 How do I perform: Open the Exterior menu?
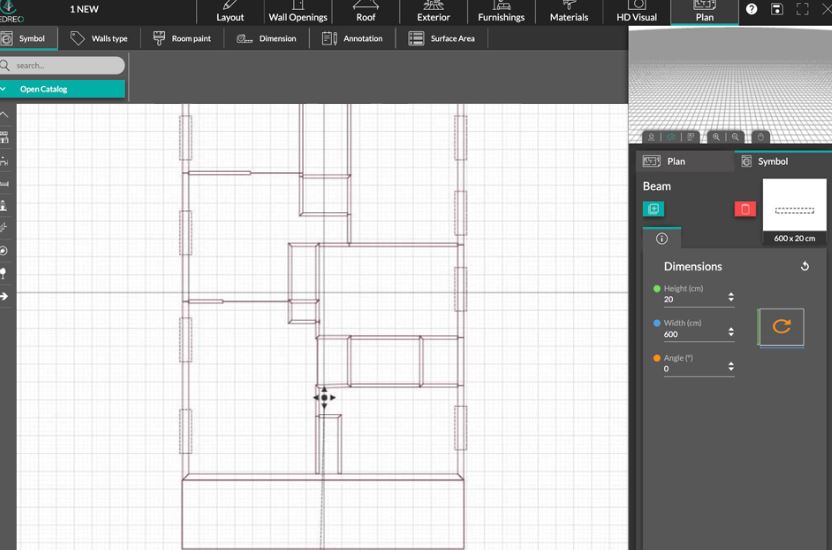click(x=434, y=12)
